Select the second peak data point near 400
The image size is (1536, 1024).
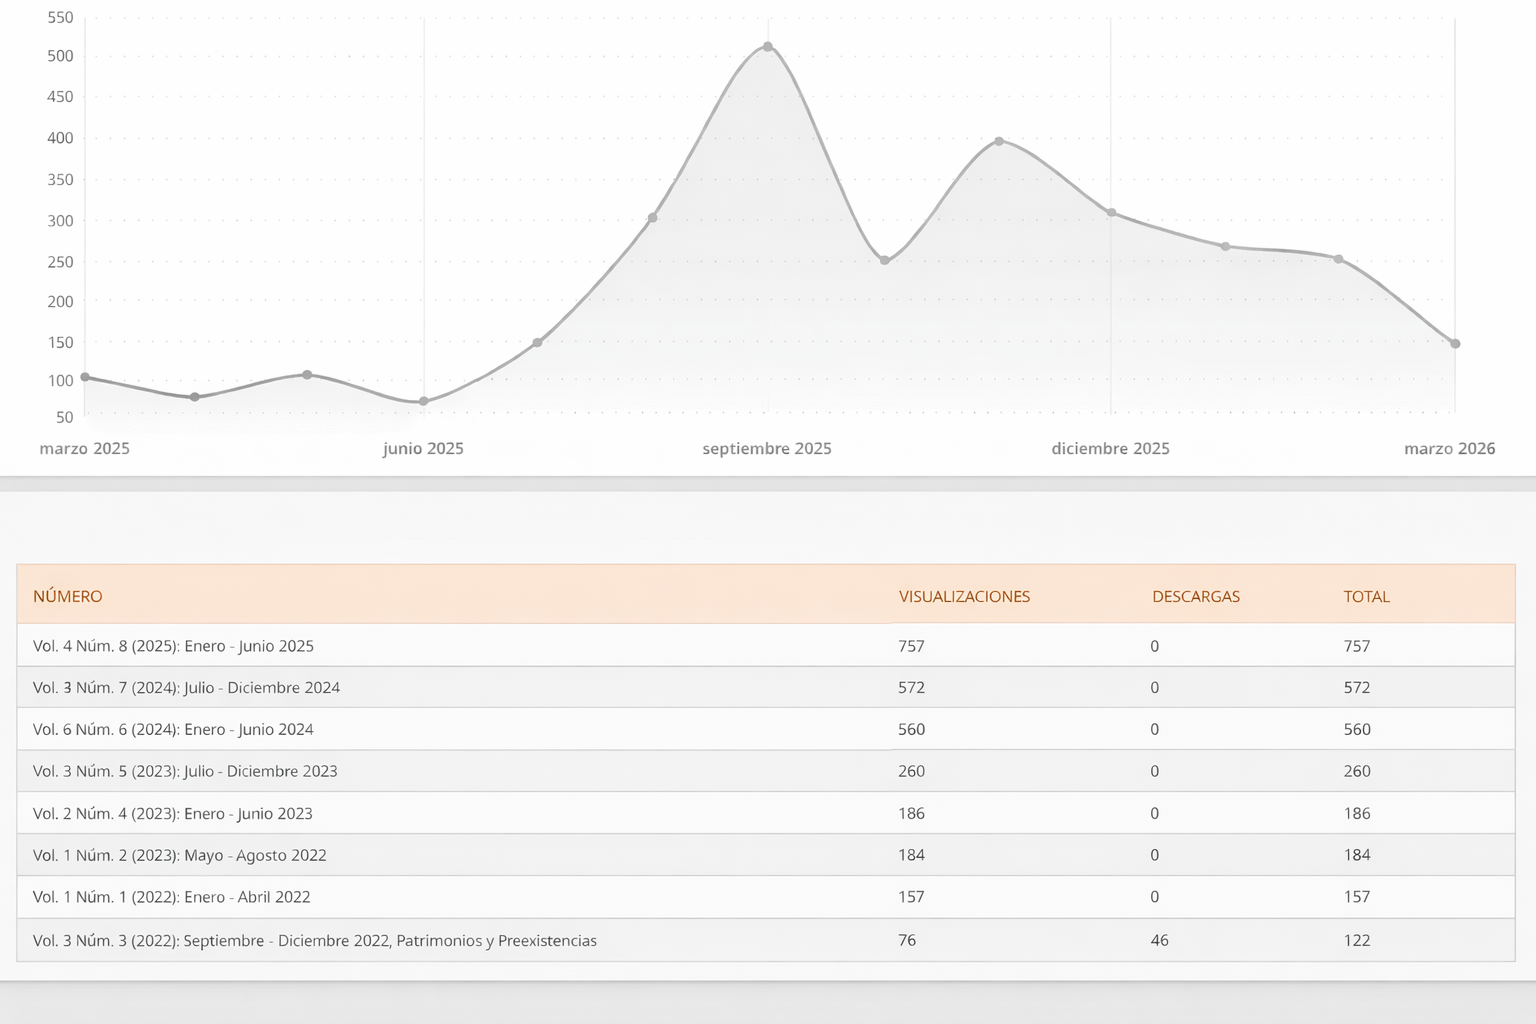[999, 141]
